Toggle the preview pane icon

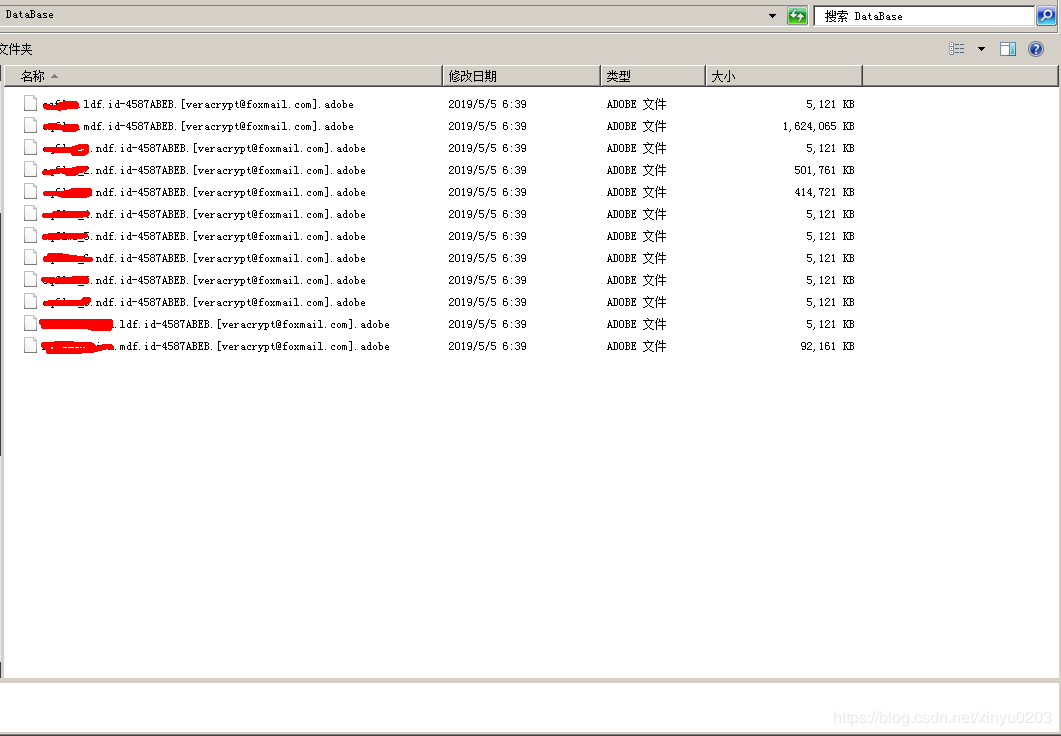(1008, 49)
